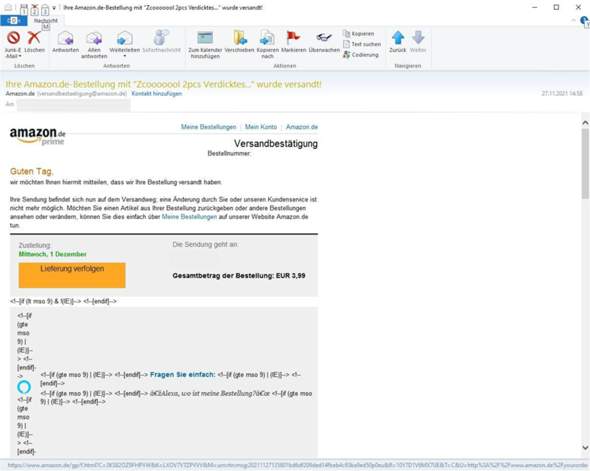Screen dimensions: 590x471
Task: Click the quick access print icon
Action: (x=44, y=8)
